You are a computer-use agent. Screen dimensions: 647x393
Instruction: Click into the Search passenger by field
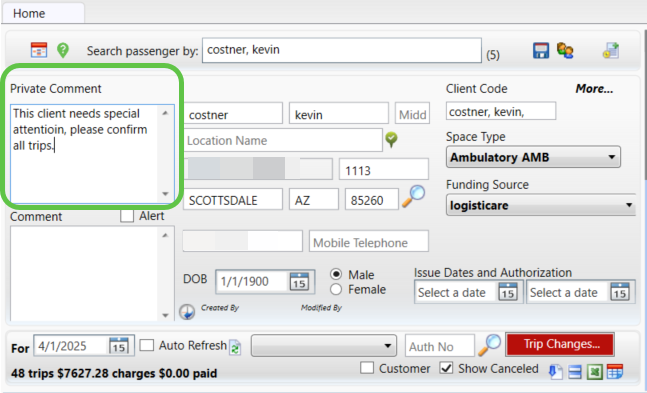click(x=342, y=50)
